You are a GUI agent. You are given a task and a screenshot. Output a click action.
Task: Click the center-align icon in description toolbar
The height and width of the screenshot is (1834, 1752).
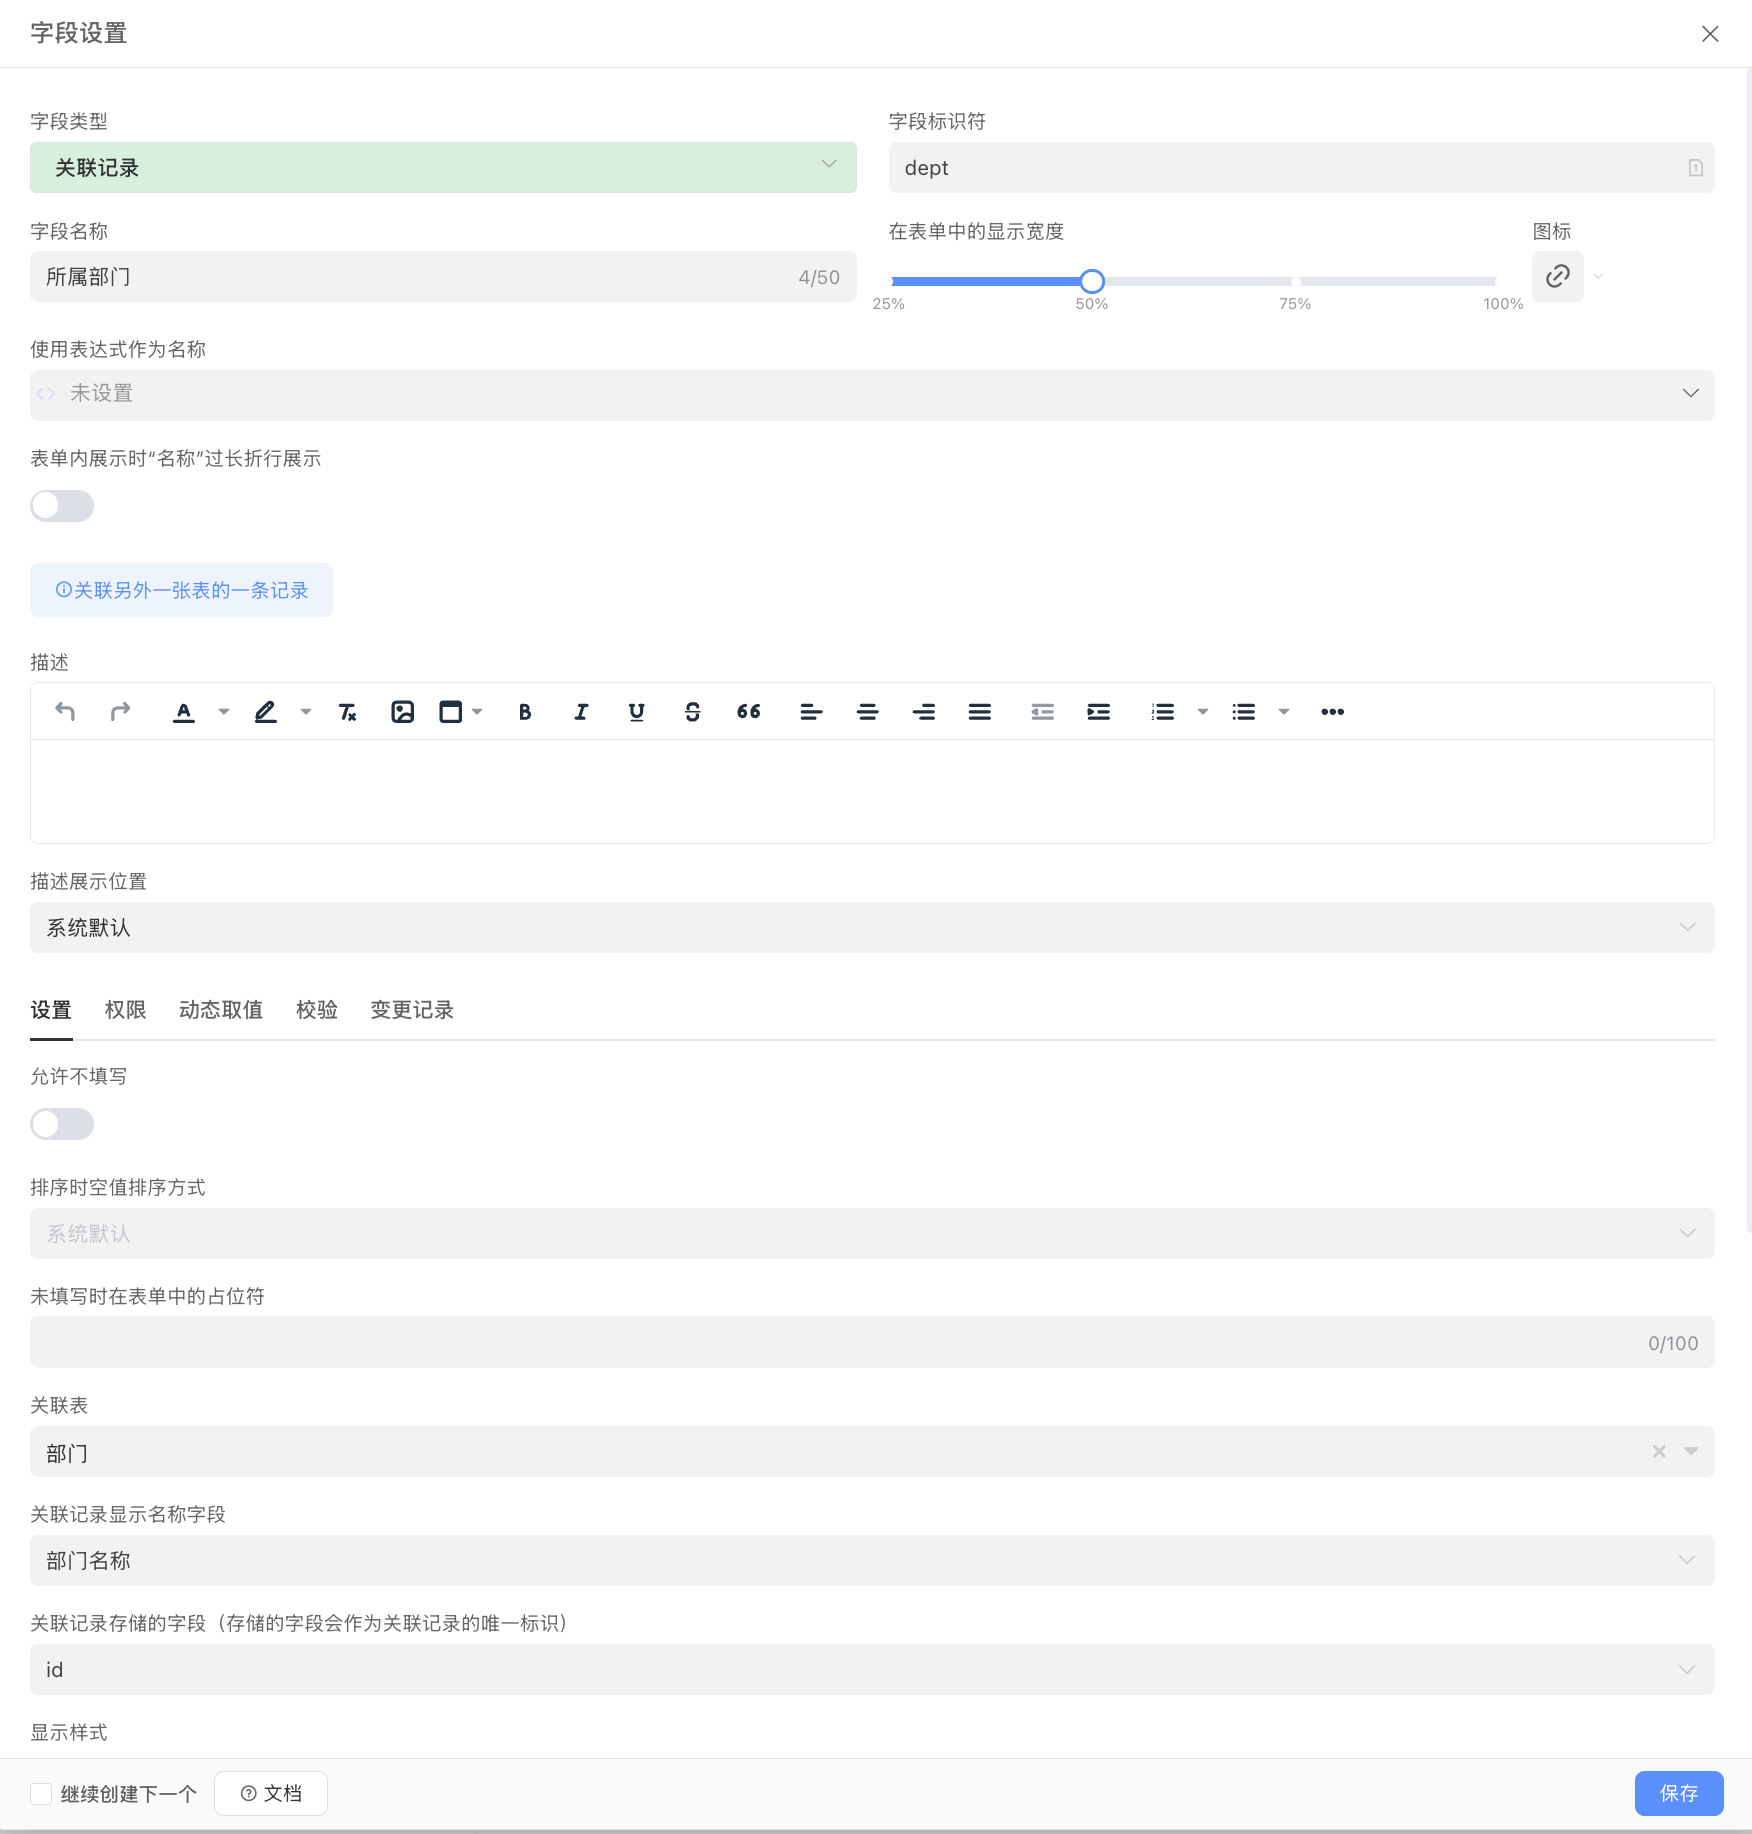tap(867, 711)
